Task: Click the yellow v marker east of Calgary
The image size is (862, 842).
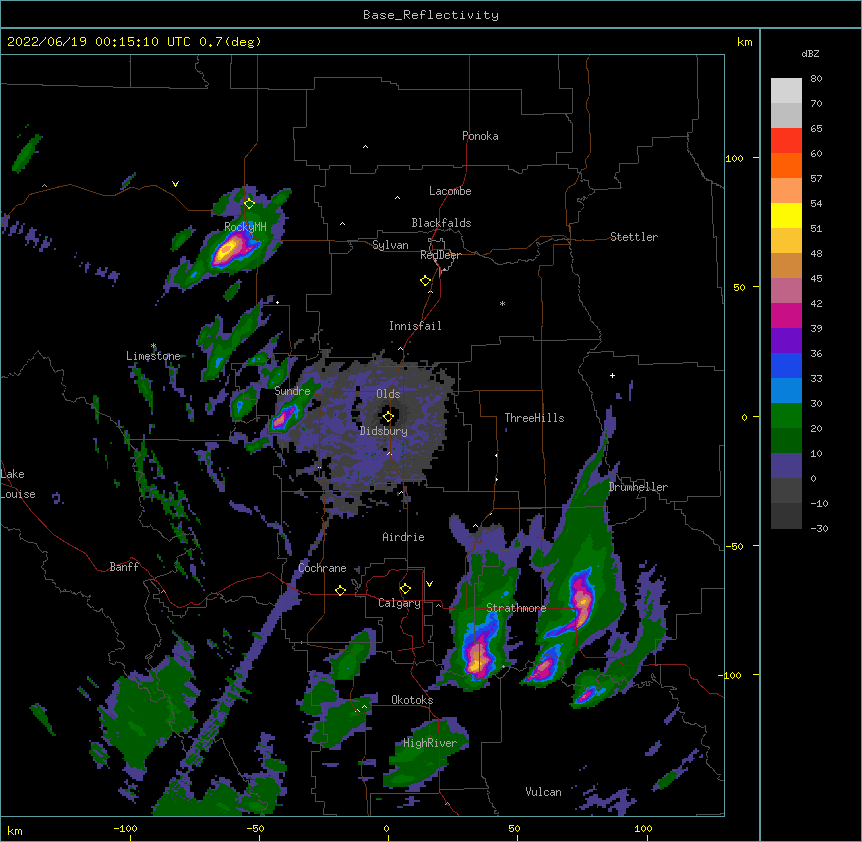Action: click(x=429, y=584)
